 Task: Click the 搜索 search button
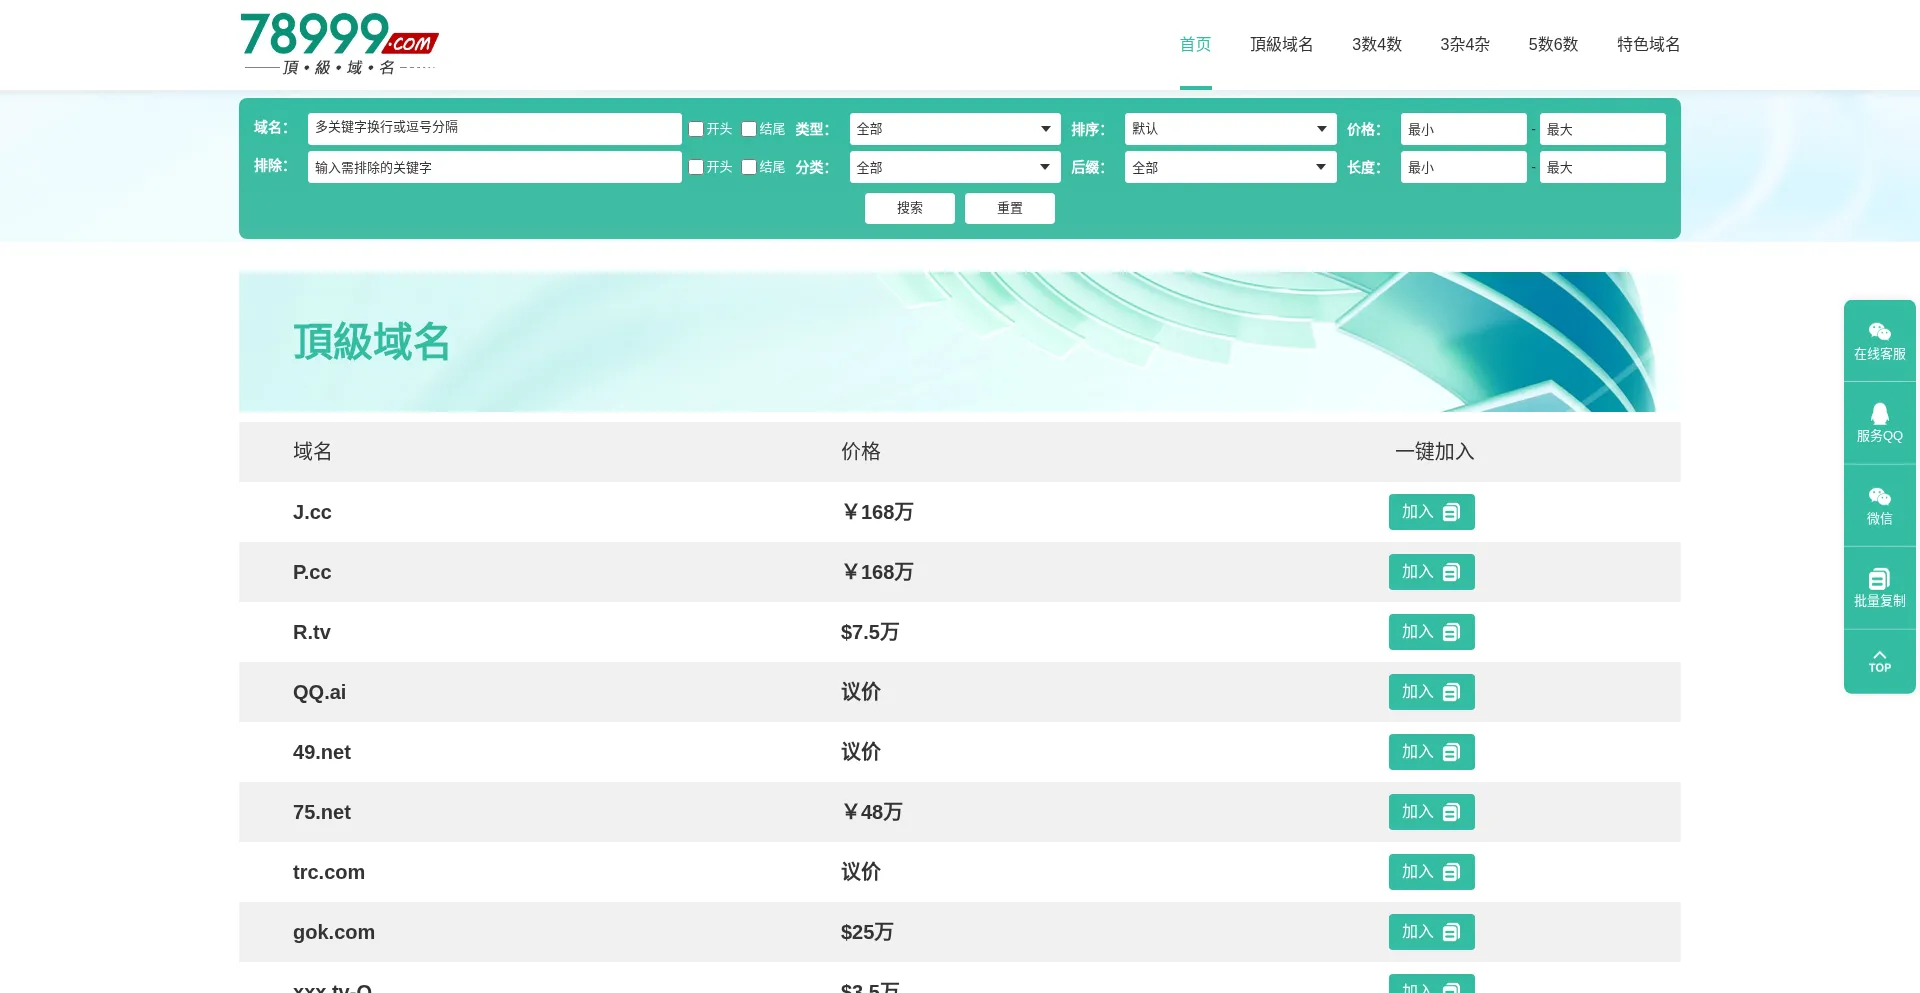[x=910, y=208]
